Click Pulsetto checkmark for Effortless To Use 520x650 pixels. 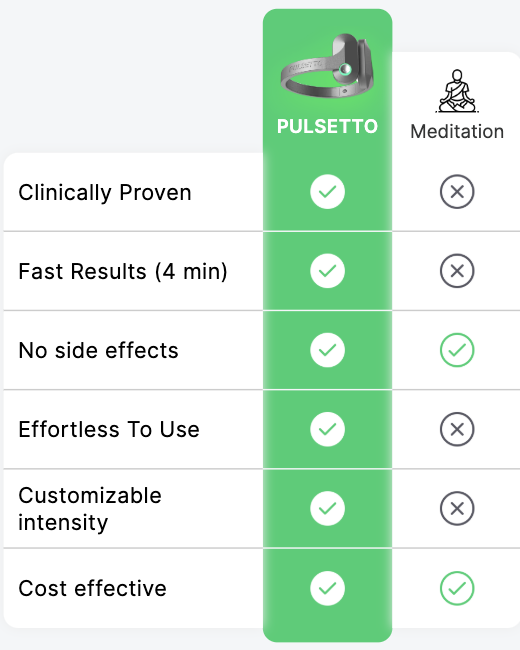click(x=327, y=429)
